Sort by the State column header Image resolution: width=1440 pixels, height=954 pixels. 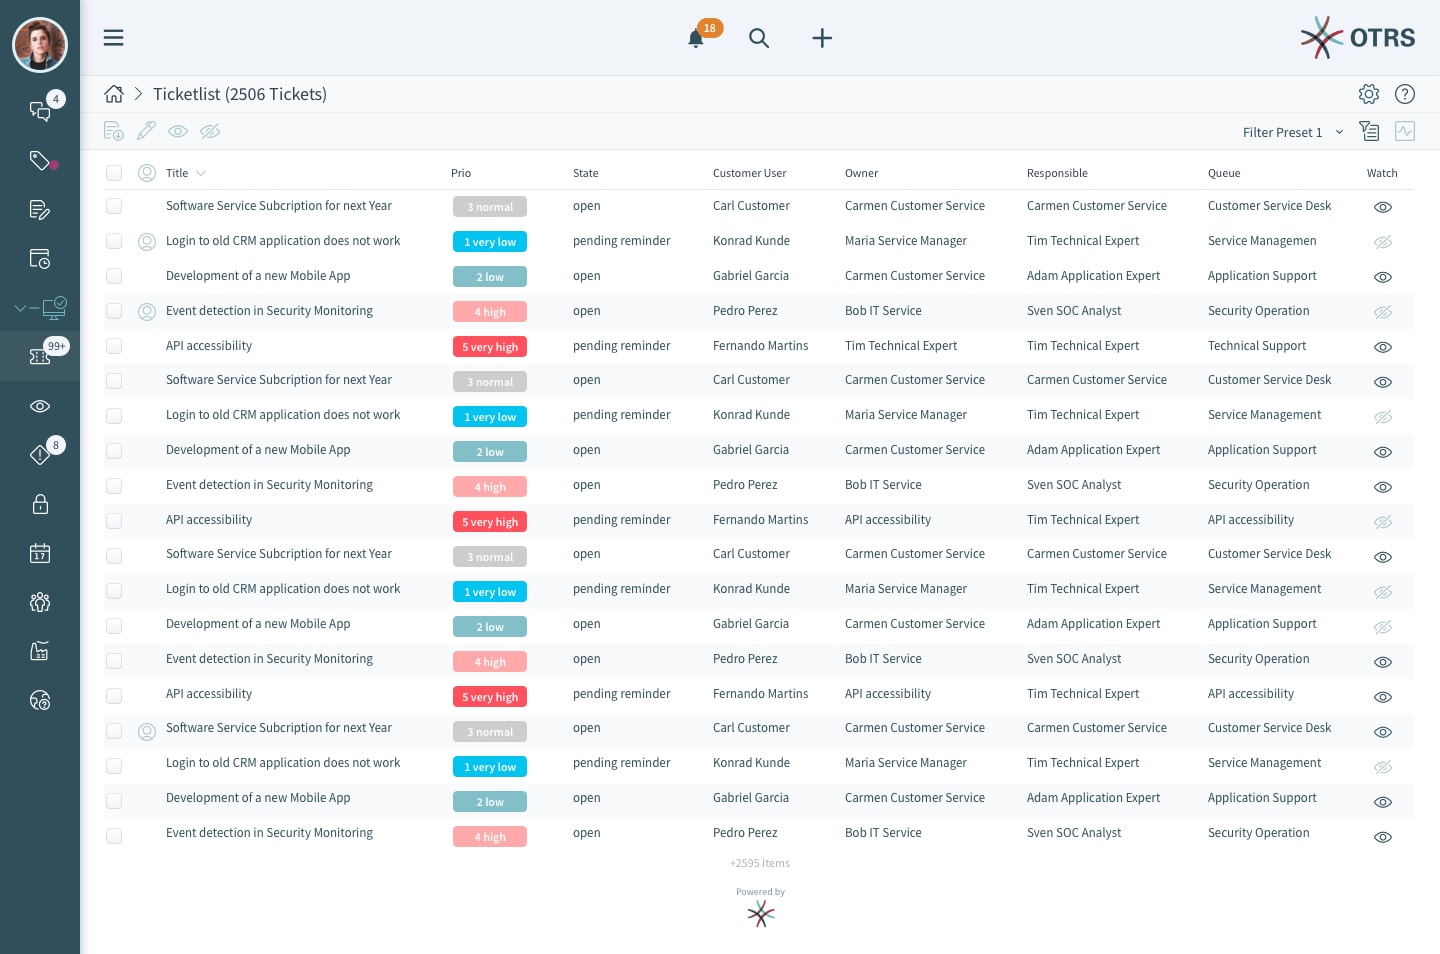point(585,173)
